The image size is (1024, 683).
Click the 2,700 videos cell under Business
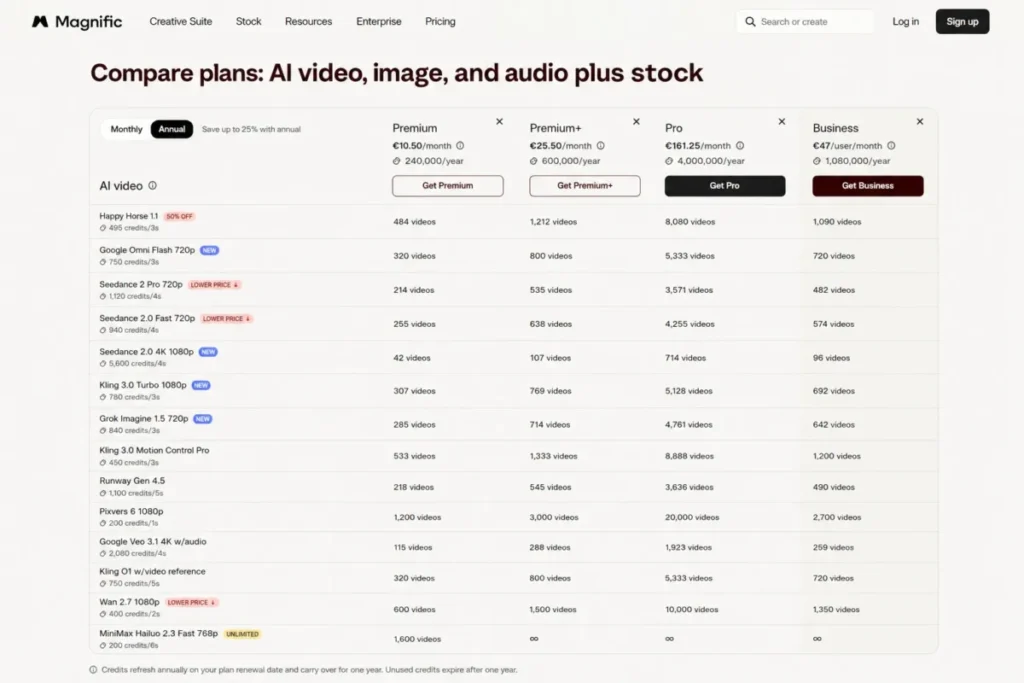(837, 517)
